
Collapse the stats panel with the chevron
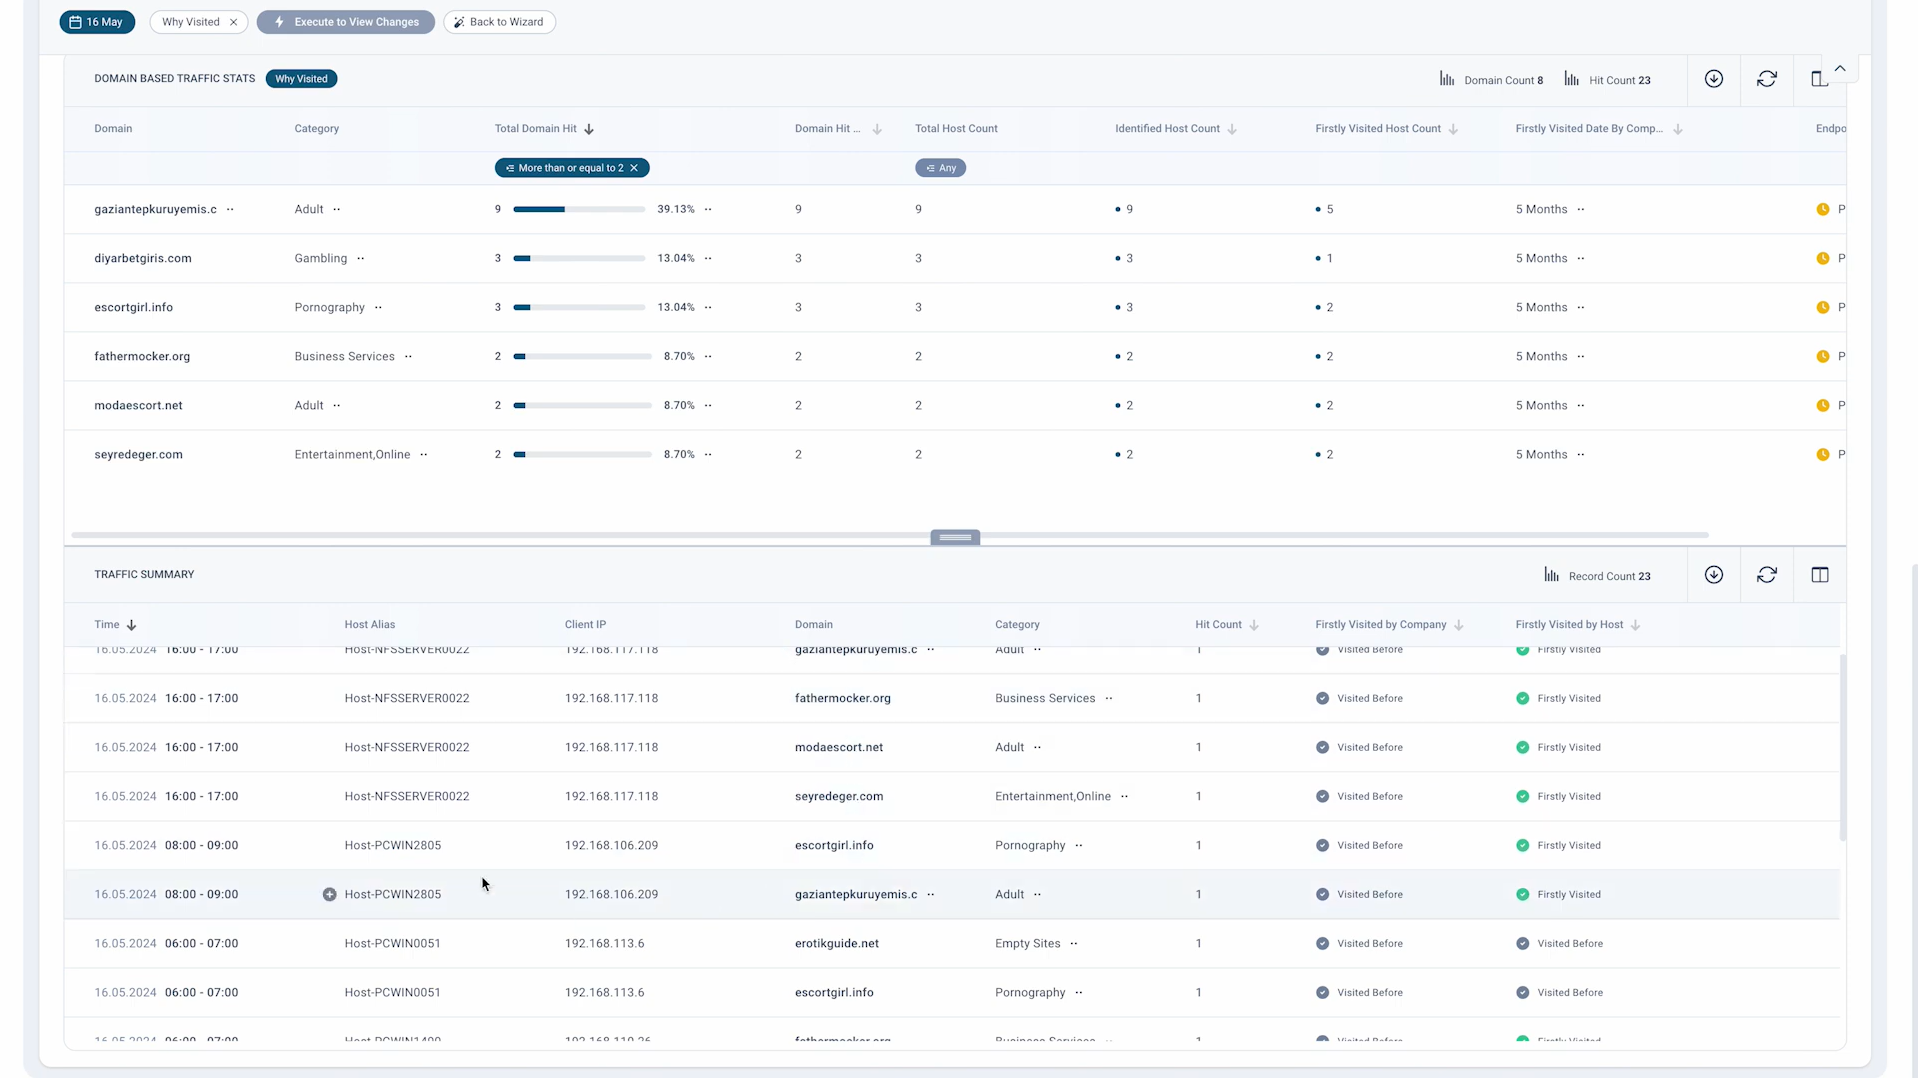click(1838, 68)
